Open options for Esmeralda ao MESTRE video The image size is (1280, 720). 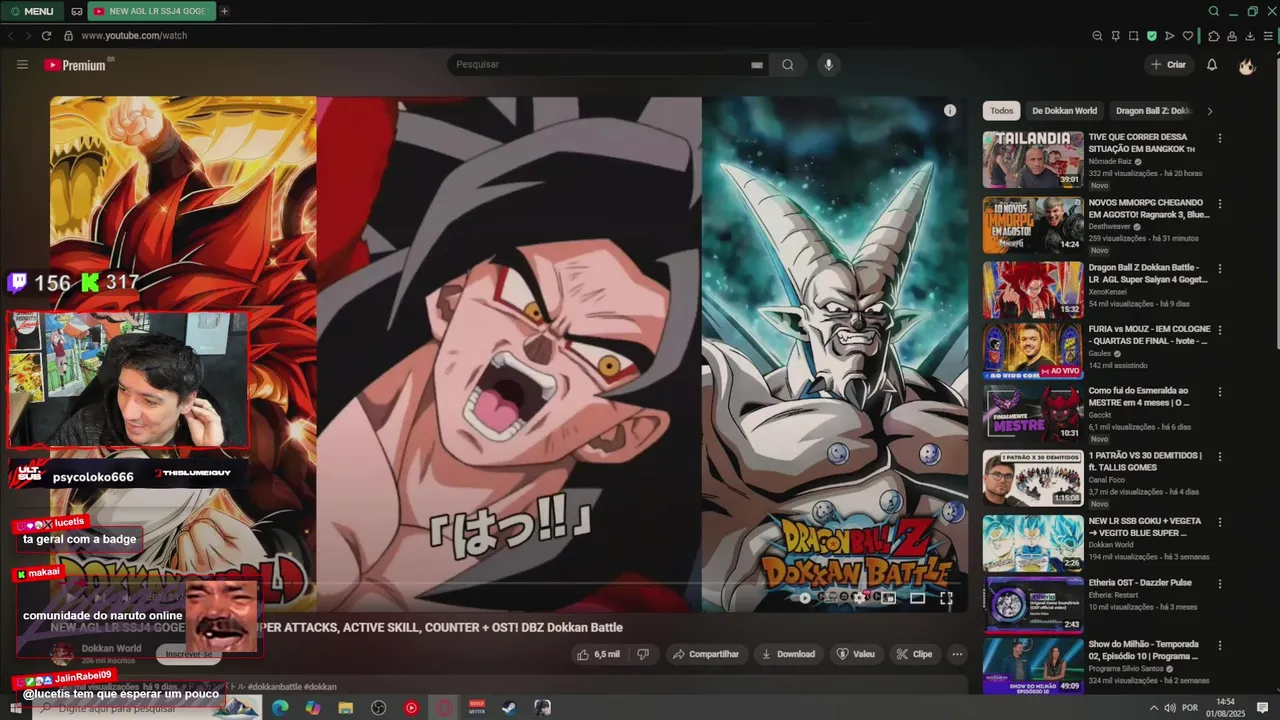pyautogui.click(x=1220, y=391)
